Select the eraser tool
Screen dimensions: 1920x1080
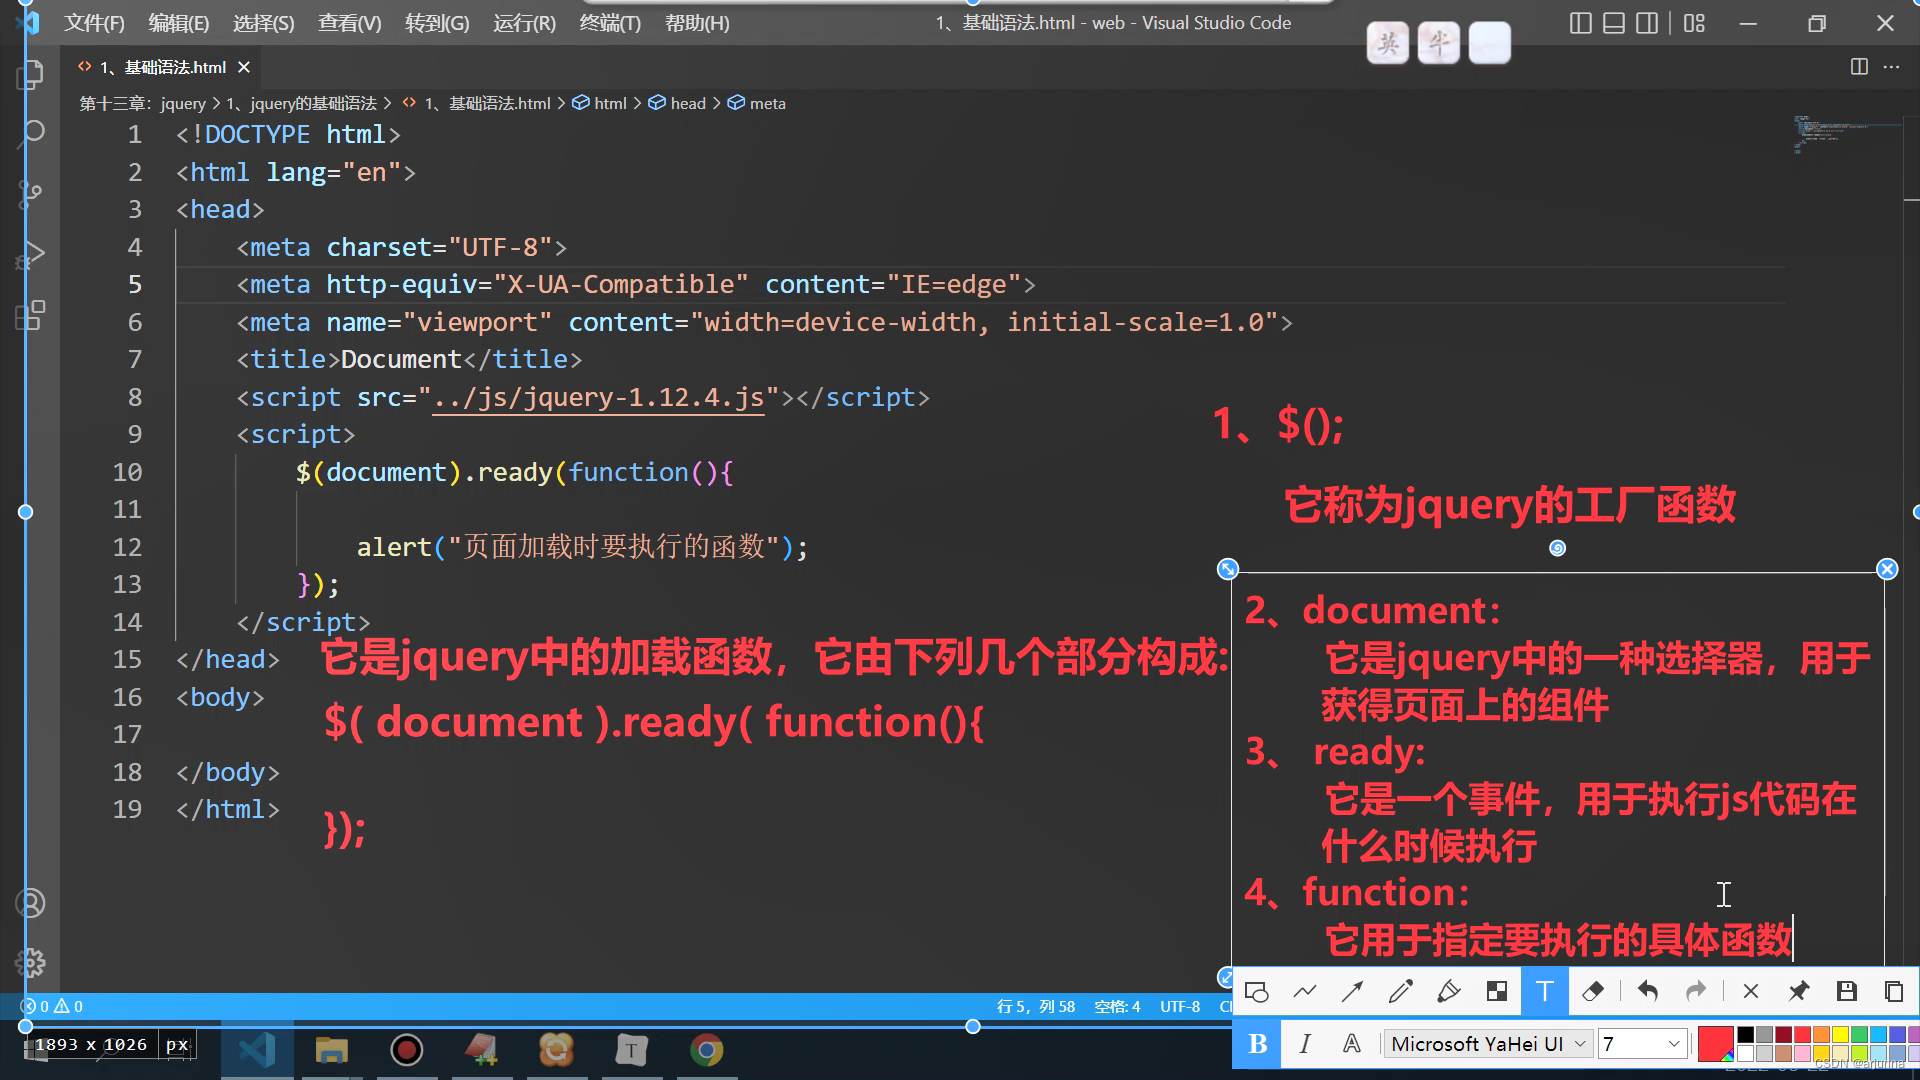(x=1593, y=991)
